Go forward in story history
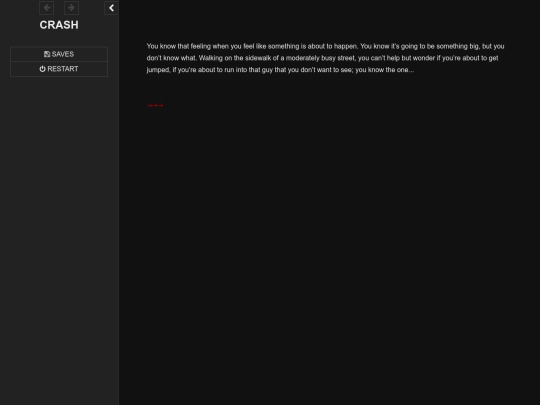This screenshot has height=405, width=540. click(x=71, y=8)
